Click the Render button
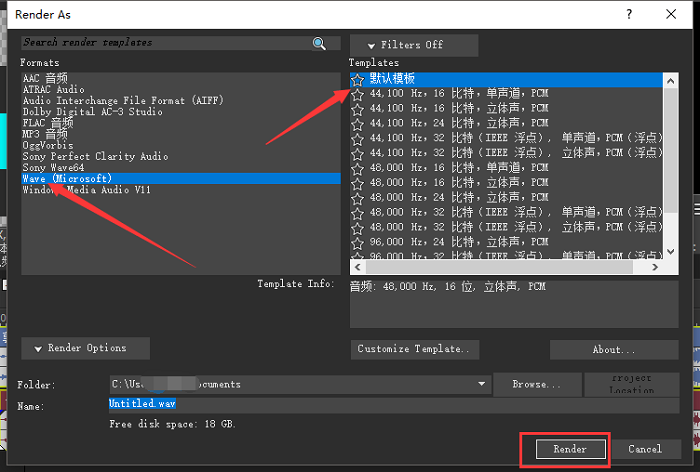Image resolution: width=700 pixels, height=472 pixels. tap(571, 449)
